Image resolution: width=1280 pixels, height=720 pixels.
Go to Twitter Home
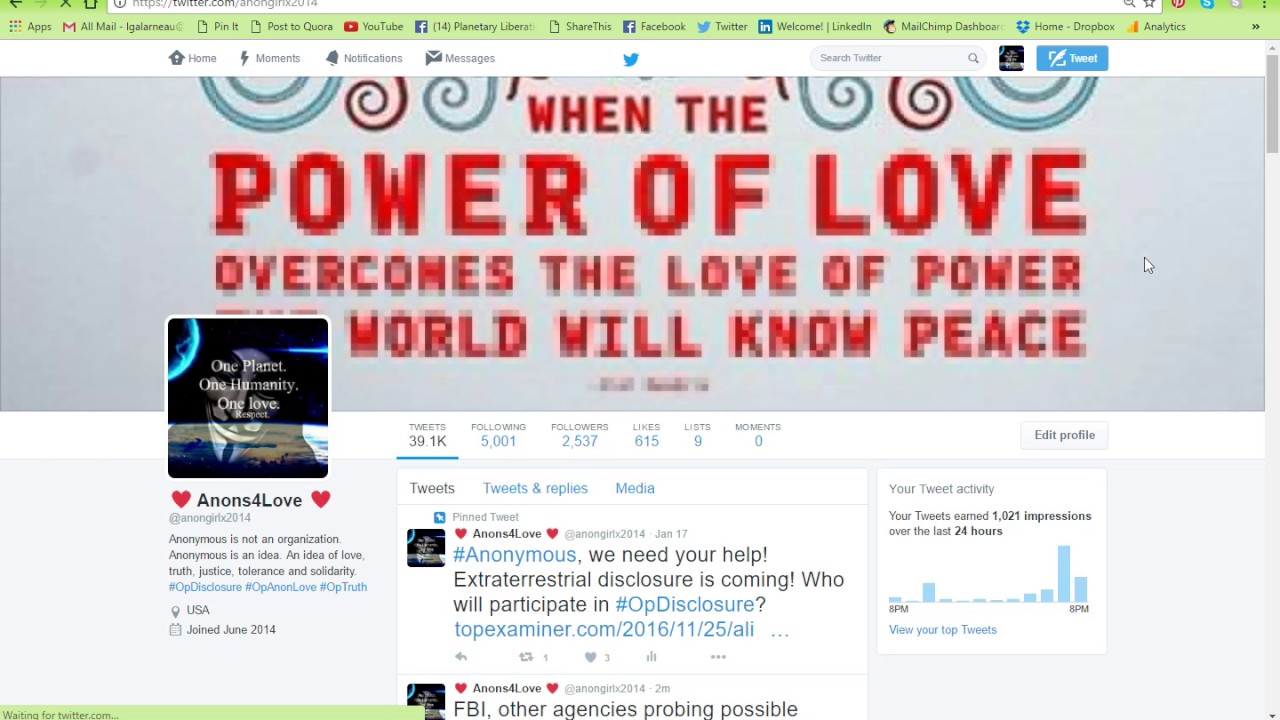click(193, 58)
